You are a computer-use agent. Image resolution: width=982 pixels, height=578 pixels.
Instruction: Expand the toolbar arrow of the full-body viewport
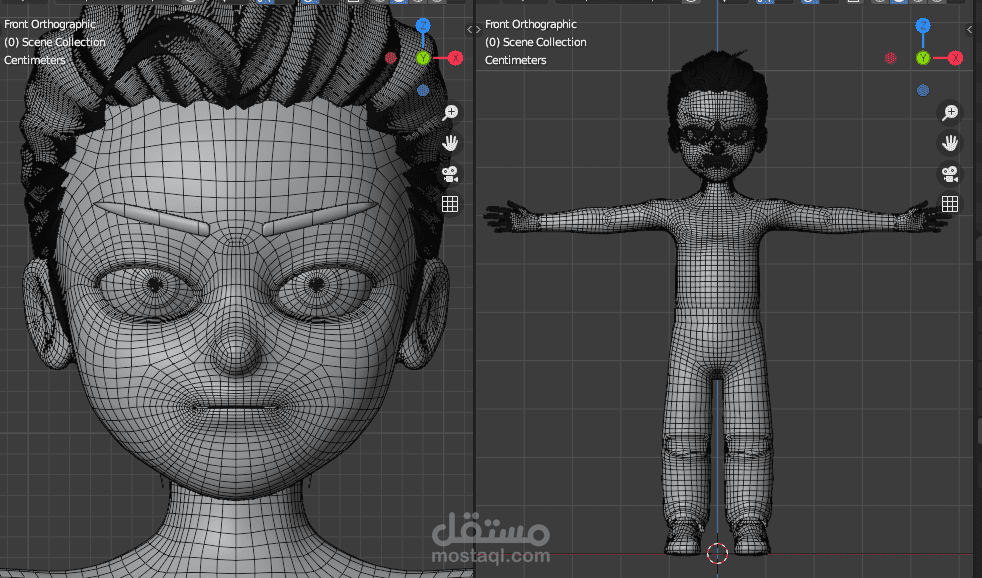(478, 29)
